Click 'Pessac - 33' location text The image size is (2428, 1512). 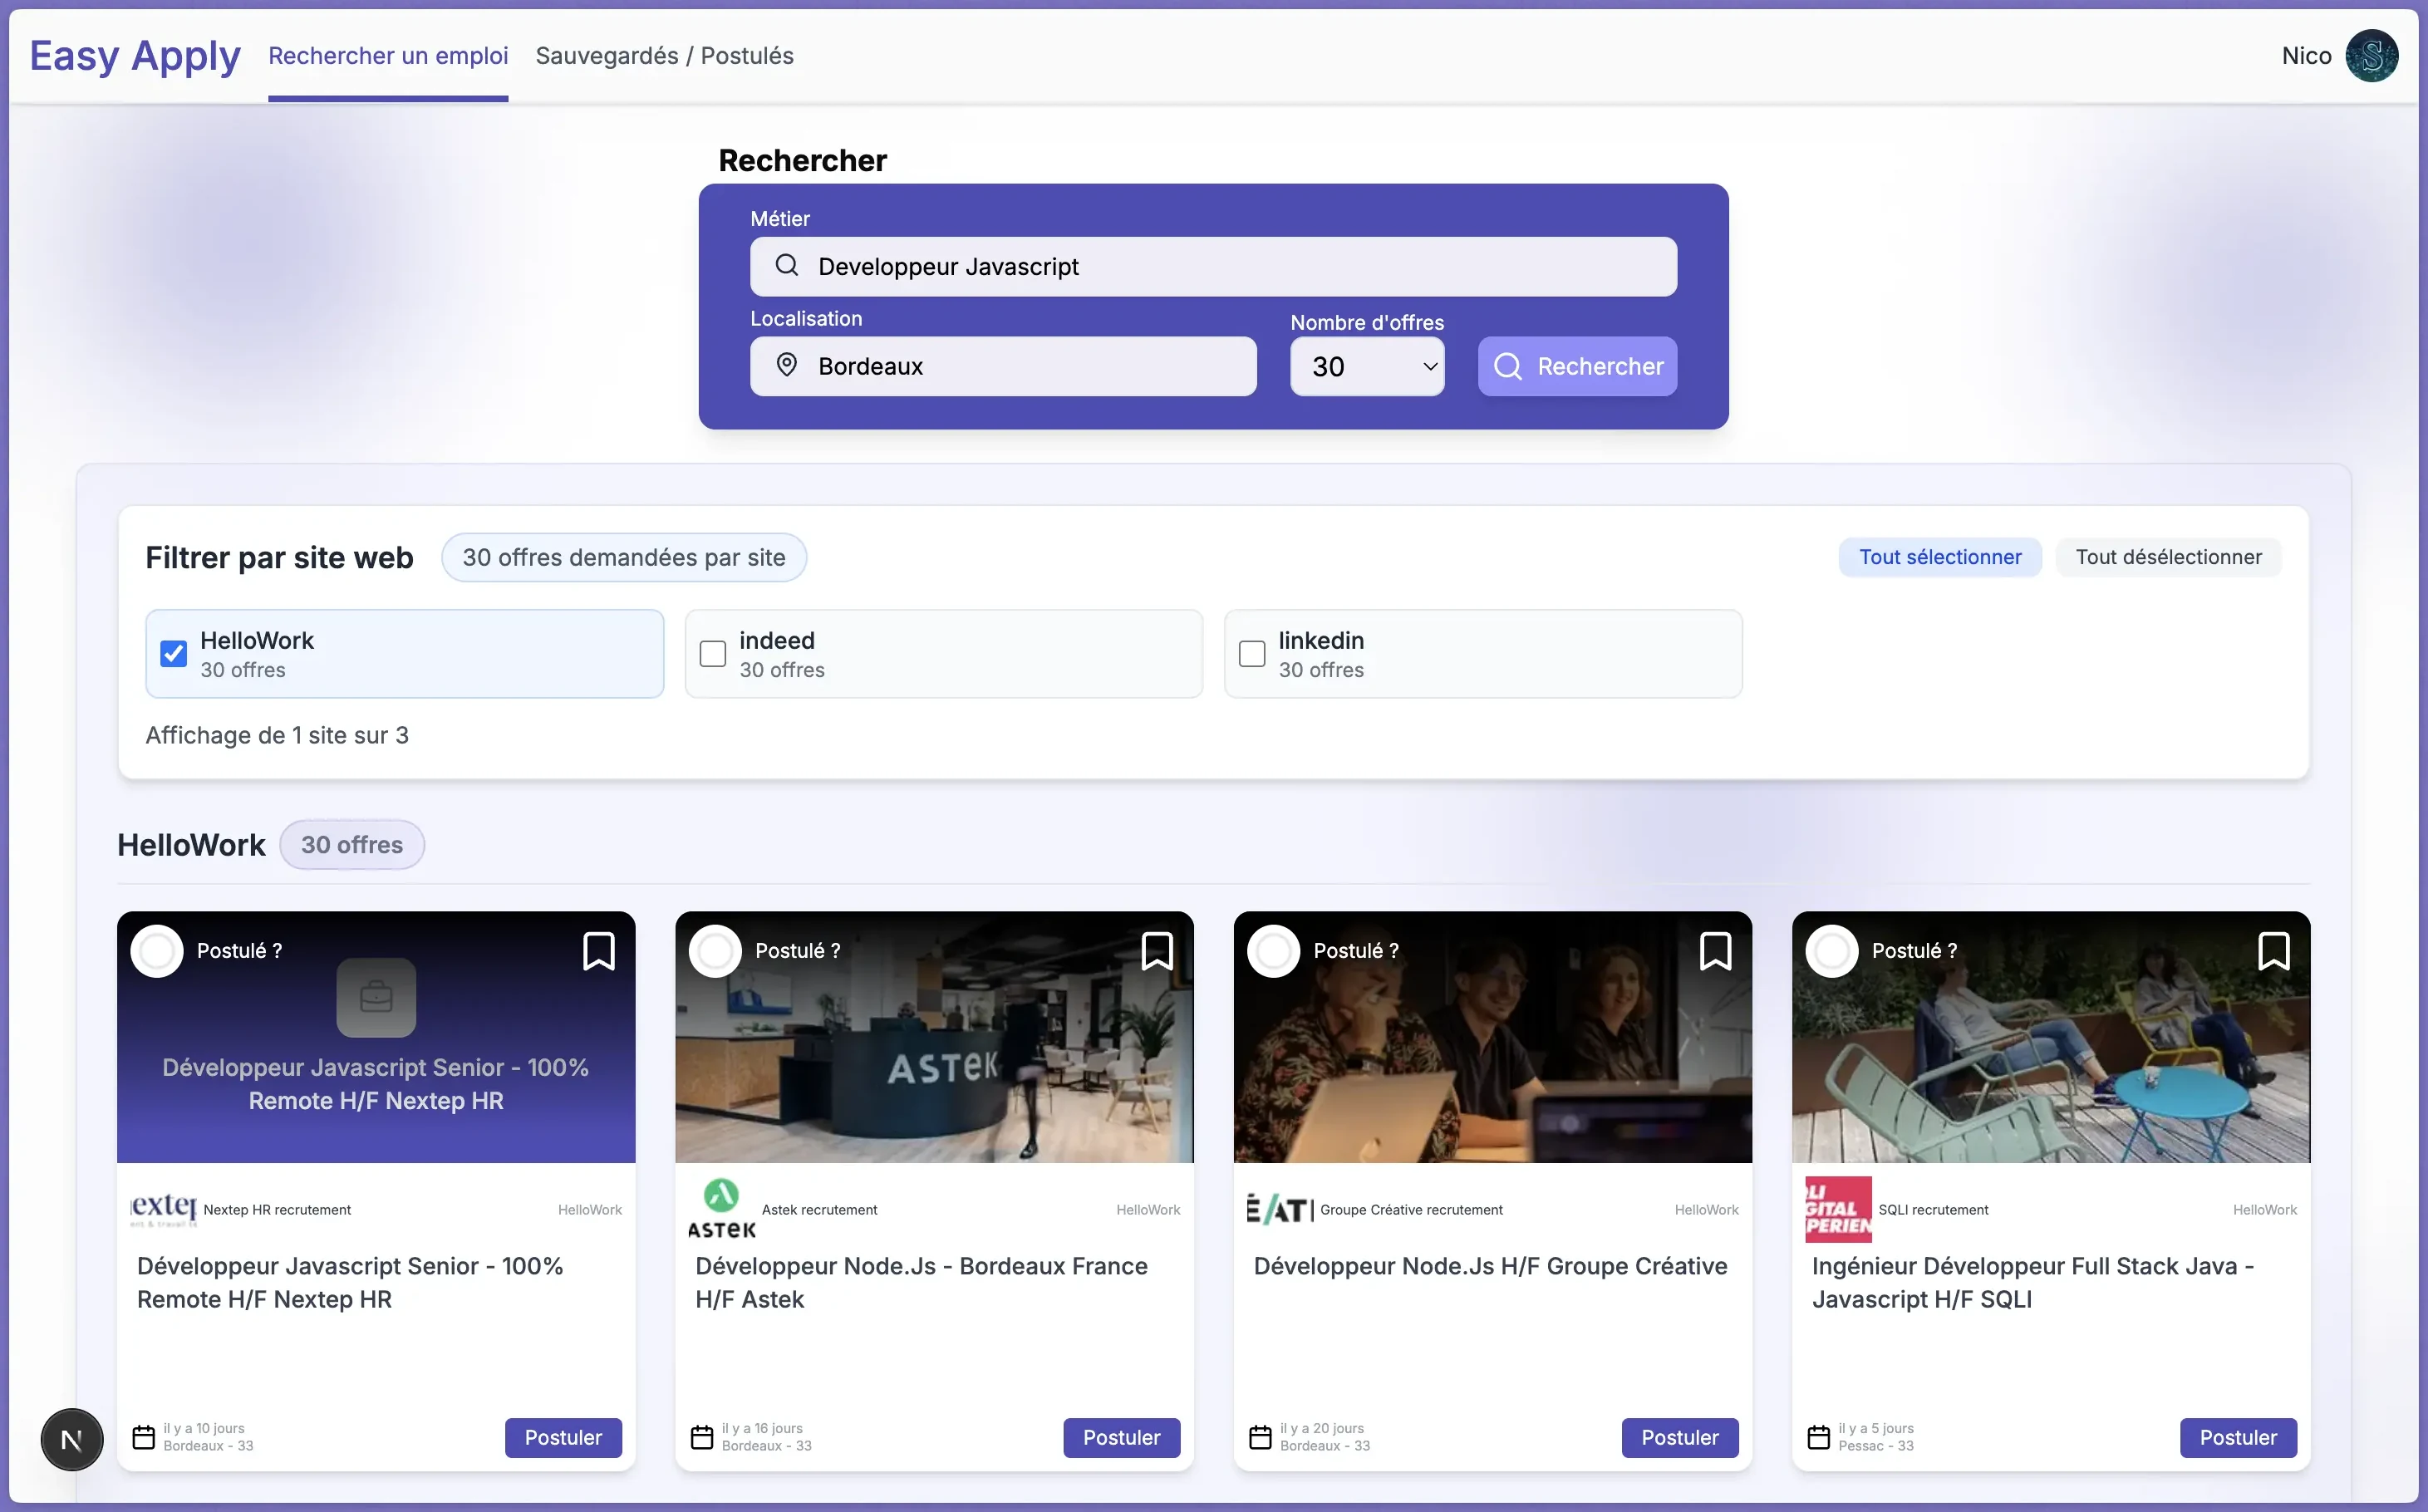pos(1876,1446)
